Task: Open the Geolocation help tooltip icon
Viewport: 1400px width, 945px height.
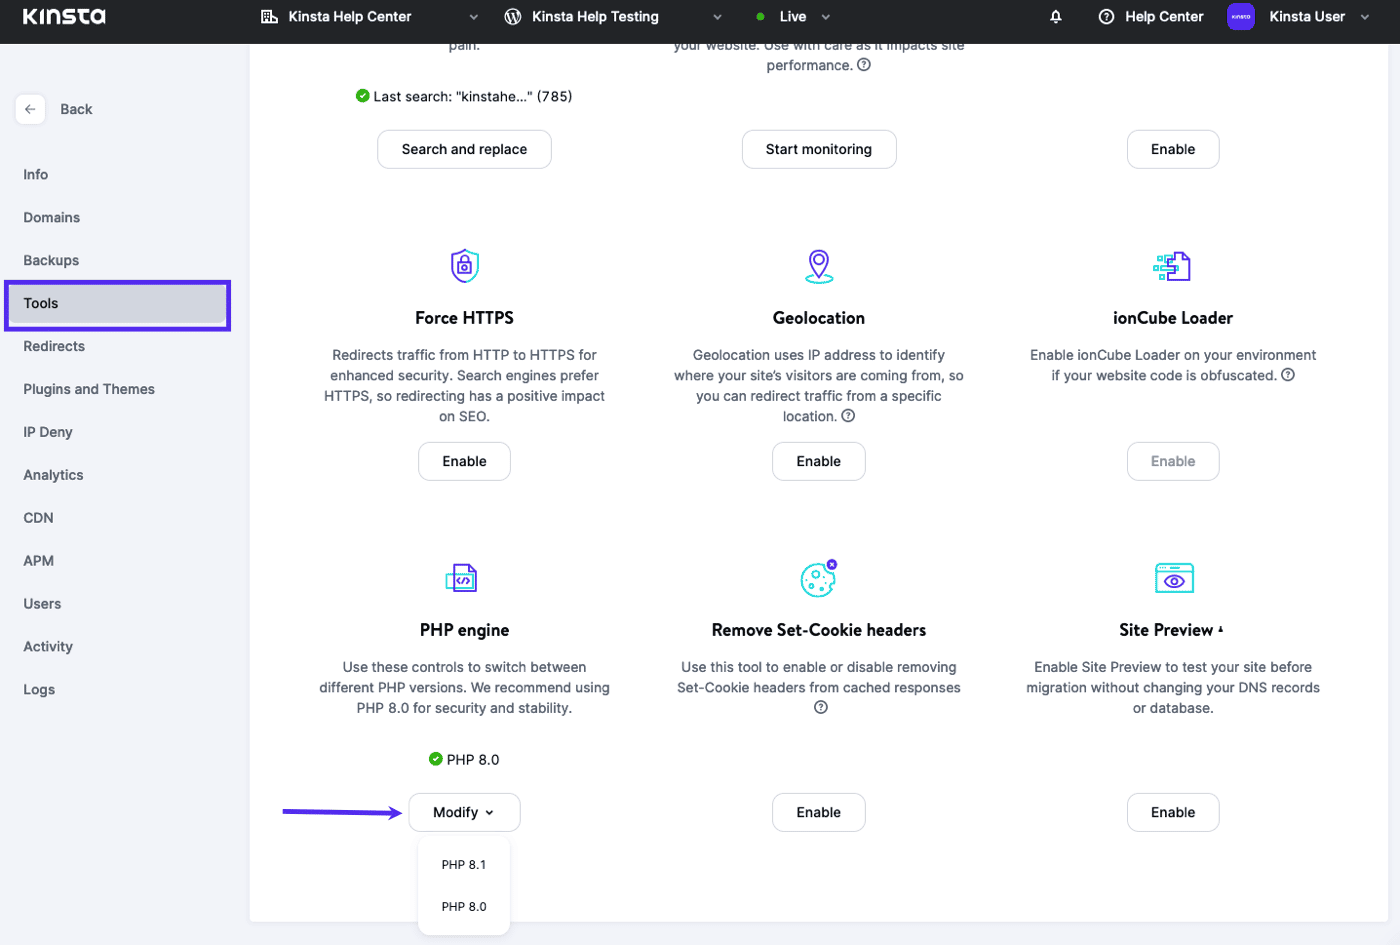Action: click(847, 416)
